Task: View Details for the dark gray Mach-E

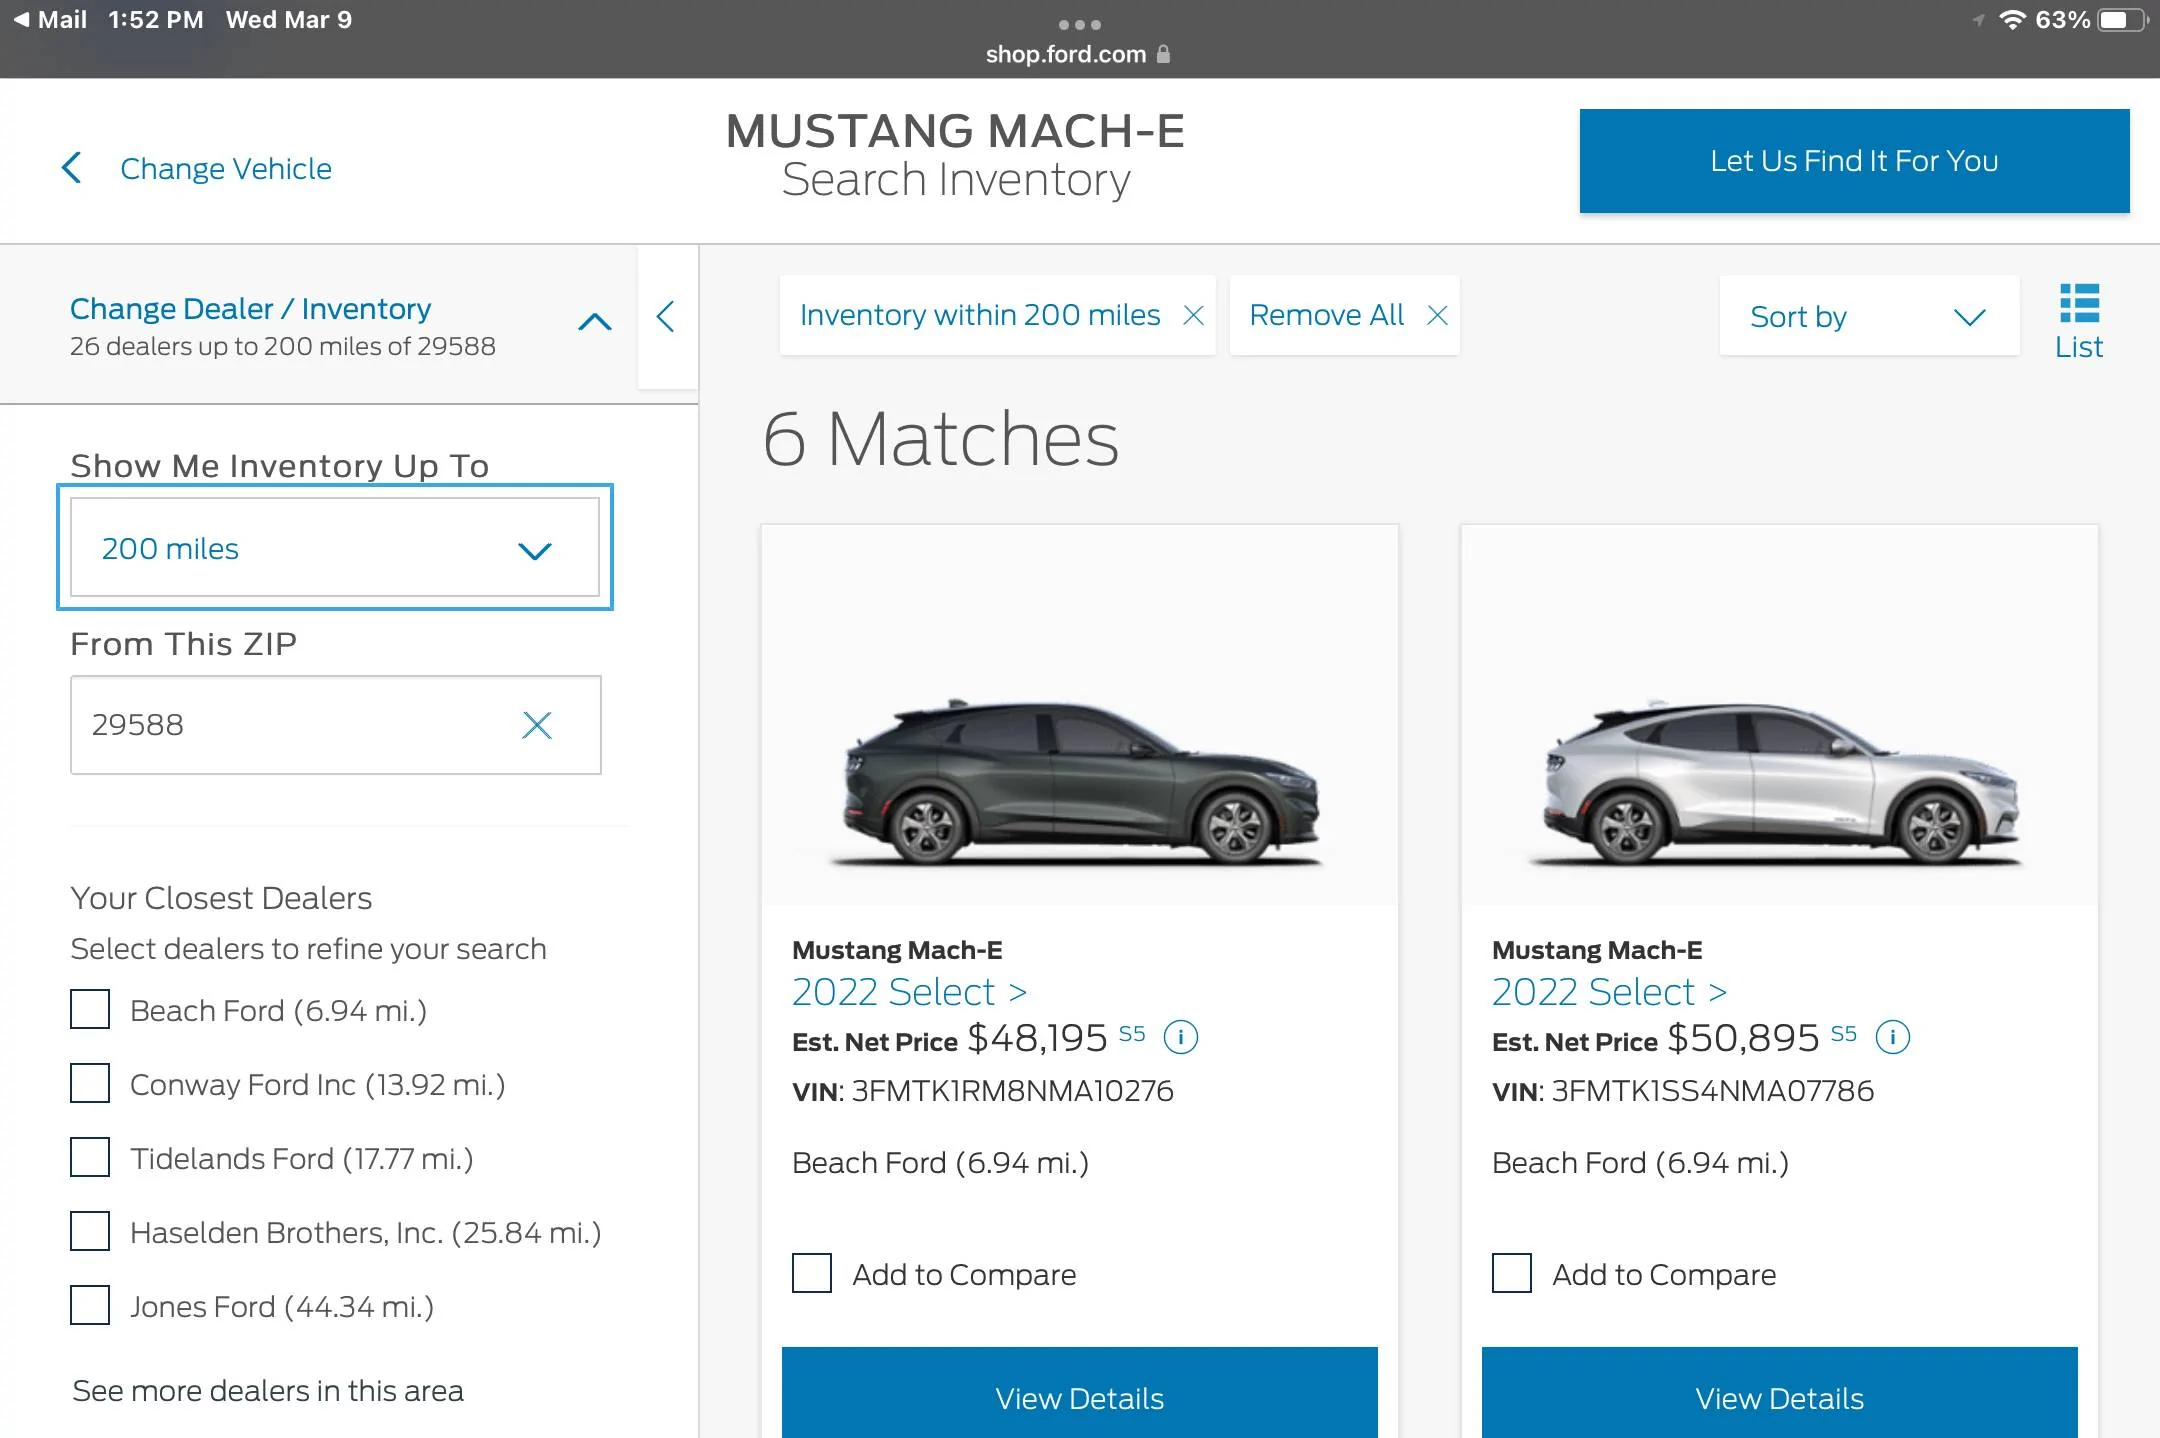Action: (x=1080, y=1397)
